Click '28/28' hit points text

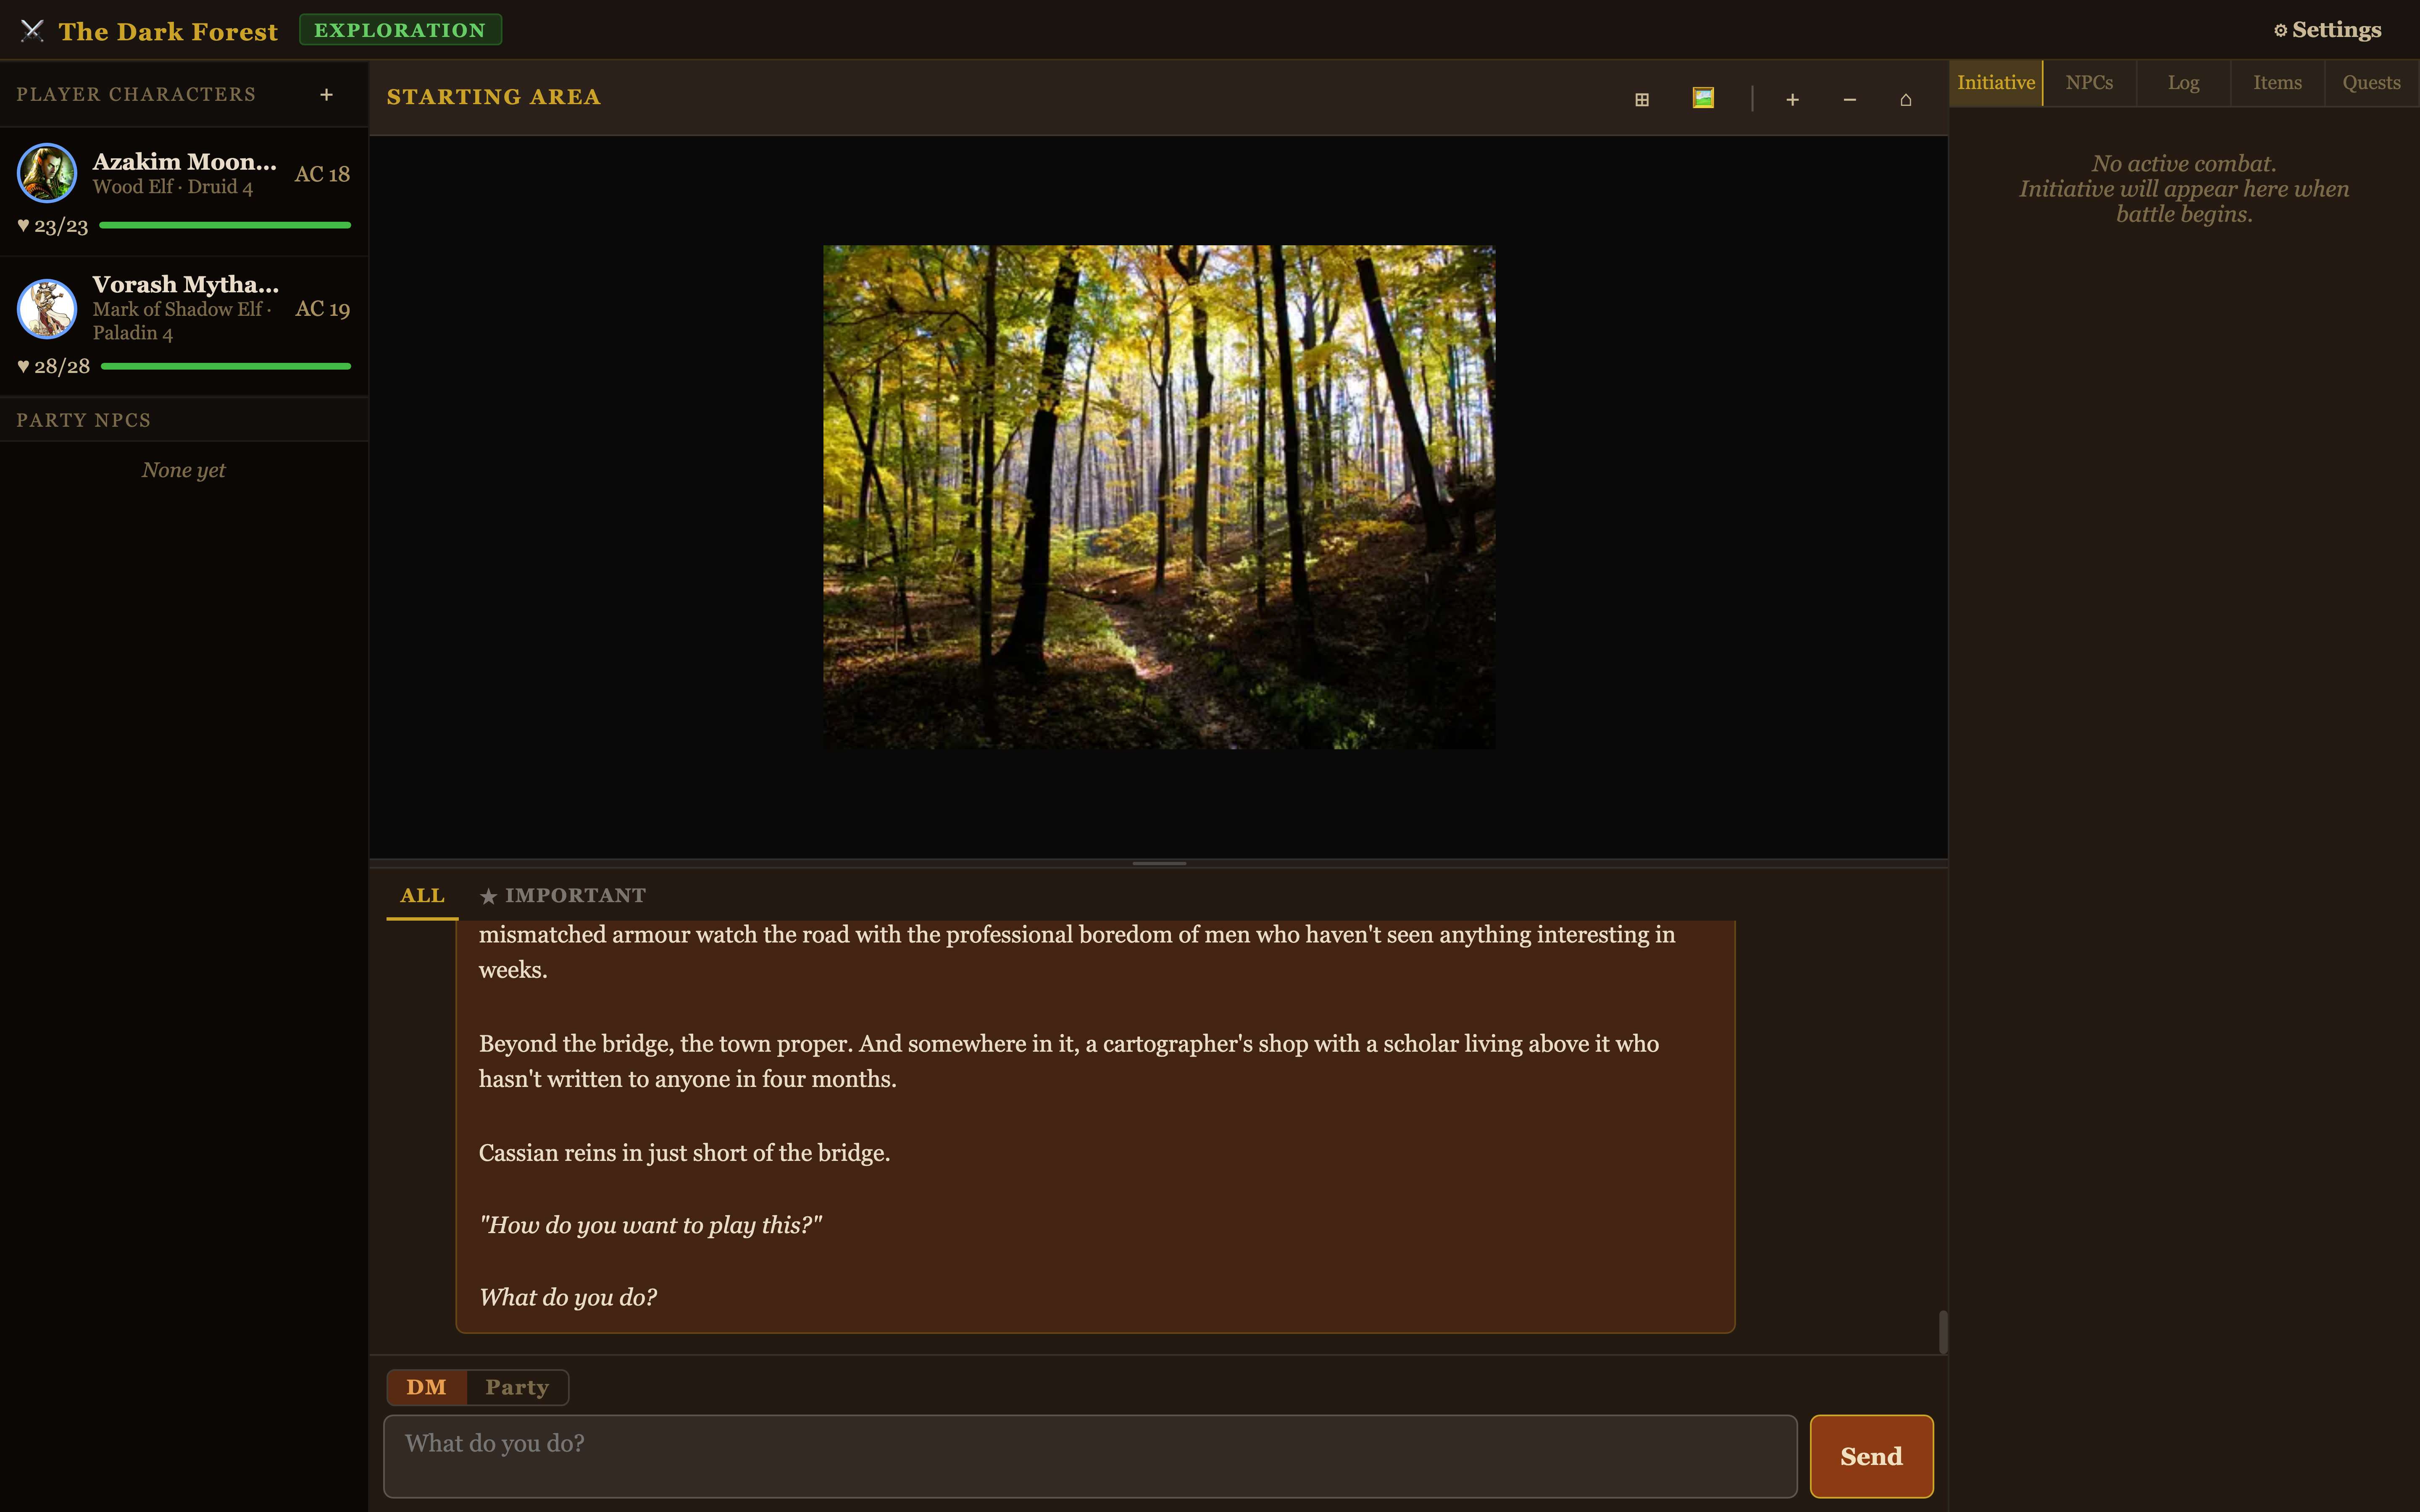62,367
